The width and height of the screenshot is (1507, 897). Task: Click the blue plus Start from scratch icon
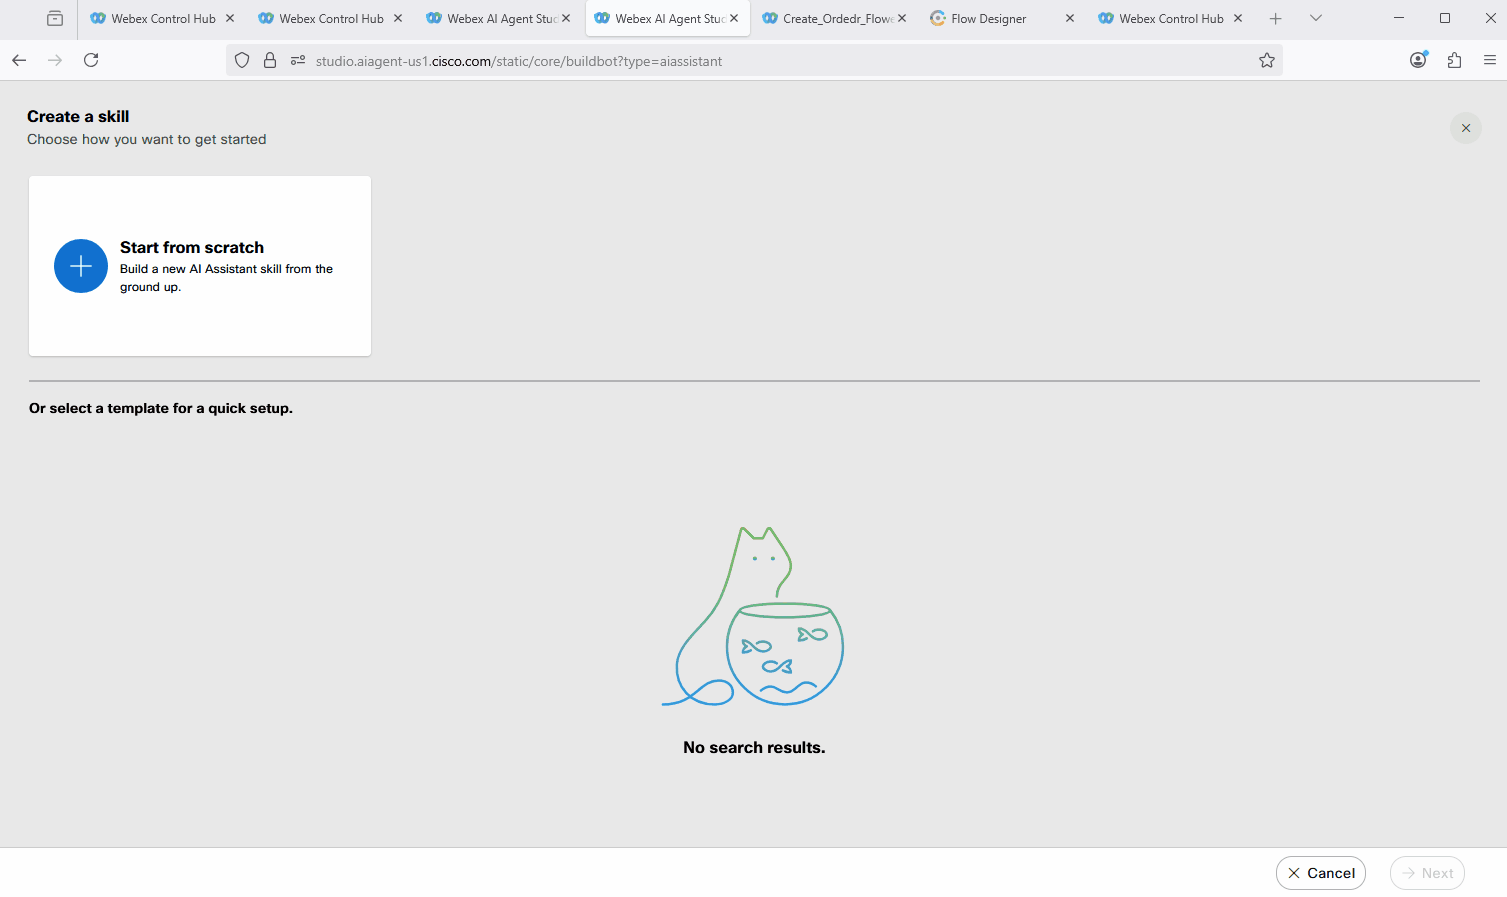coord(81,266)
